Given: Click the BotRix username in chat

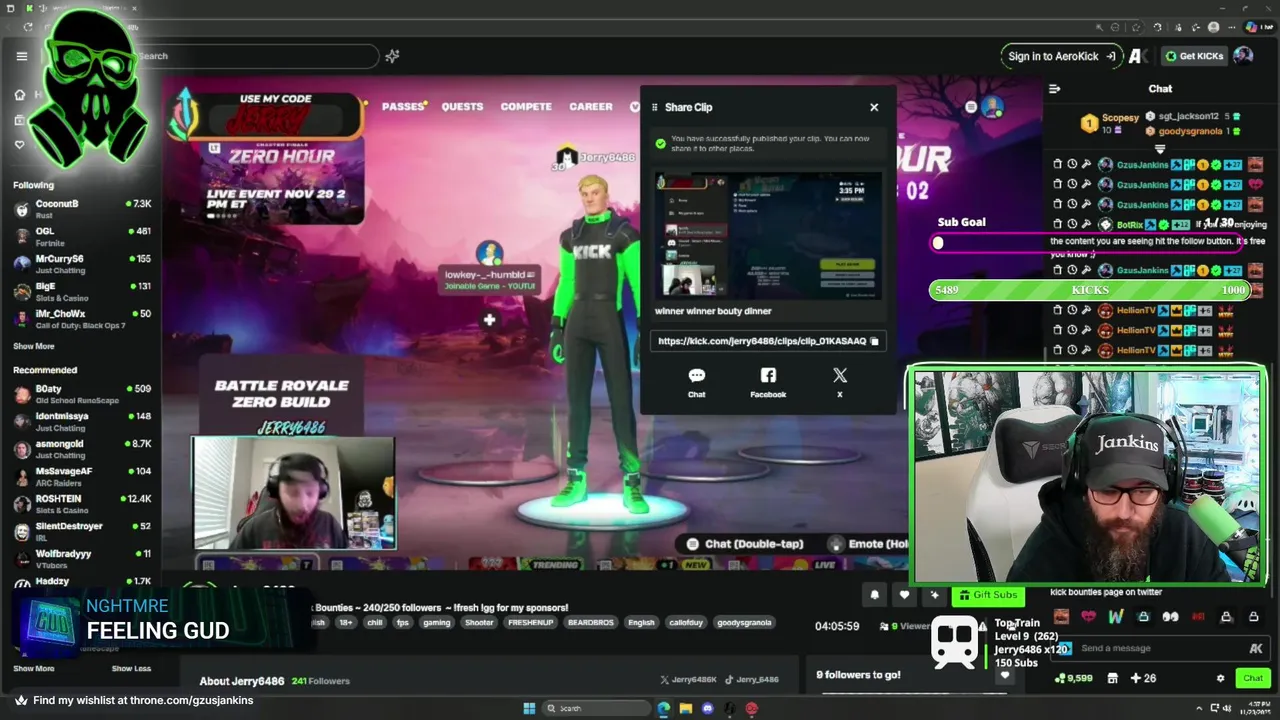Looking at the screenshot, I should [x=1130, y=225].
